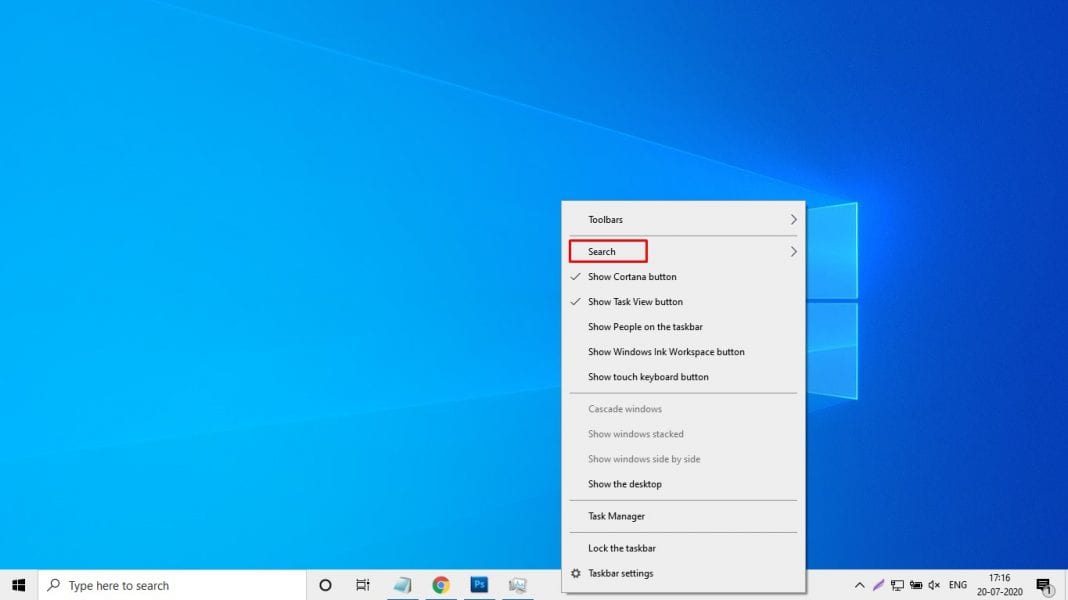Open Task View from the taskbar

point(362,585)
